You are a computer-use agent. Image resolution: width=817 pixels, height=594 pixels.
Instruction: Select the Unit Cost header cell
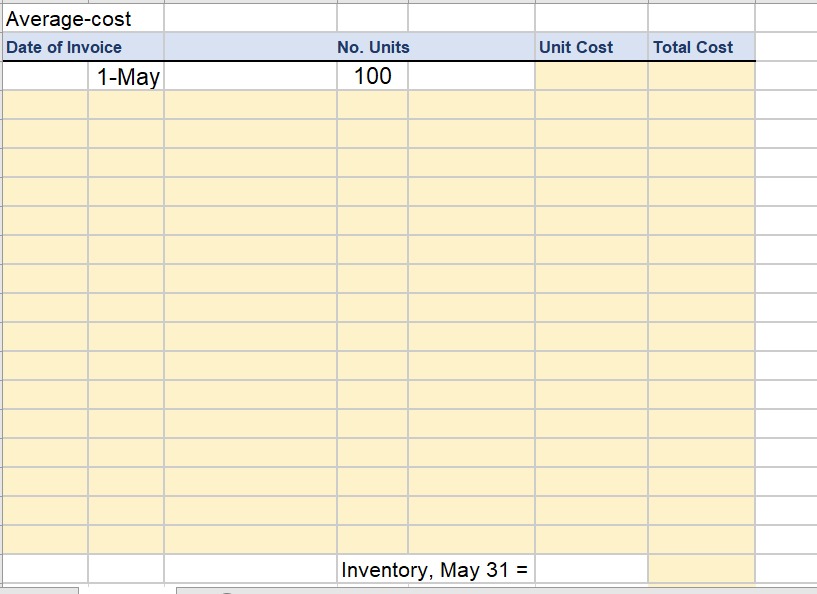point(591,47)
